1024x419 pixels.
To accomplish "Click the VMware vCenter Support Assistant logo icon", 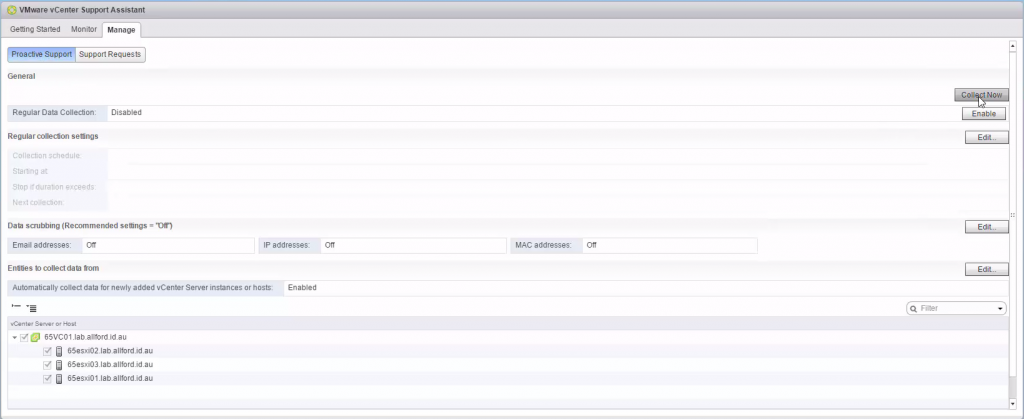I will (x=12, y=10).
